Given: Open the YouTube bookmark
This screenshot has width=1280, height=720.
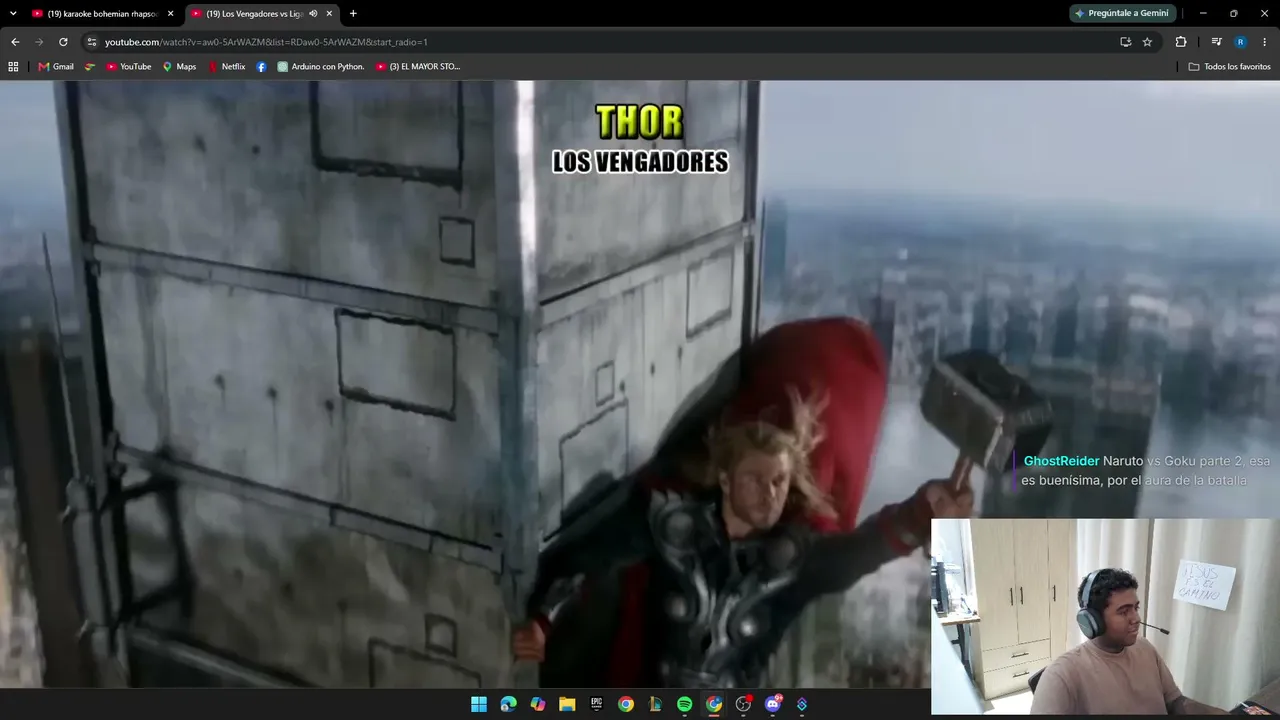Looking at the screenshot, I should [x=129, y=67].
